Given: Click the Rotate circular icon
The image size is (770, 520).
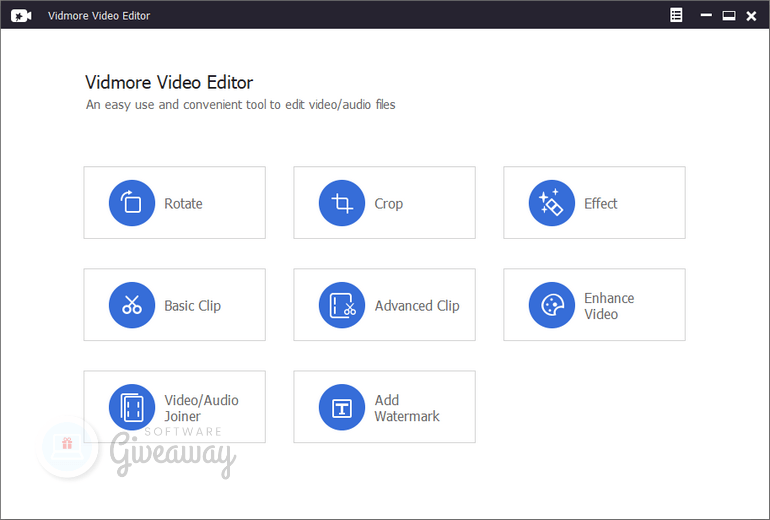Looking at the screenshot, I should click(x=132, y=203).
